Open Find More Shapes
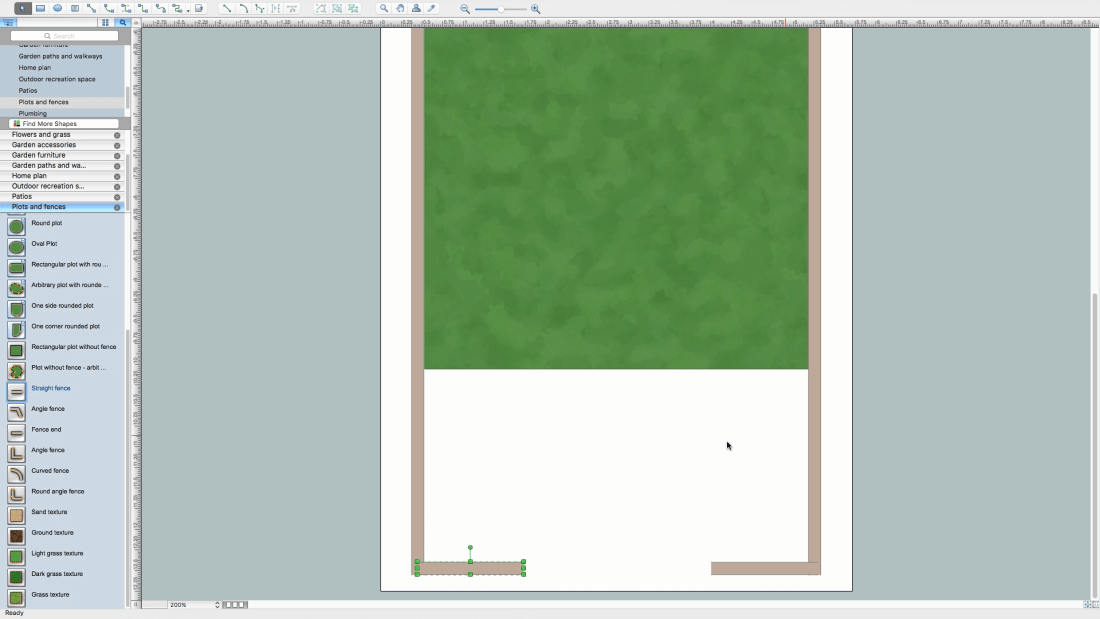Image resolution: width=1100 pixels, height=619 pixels. coord(64,124)
